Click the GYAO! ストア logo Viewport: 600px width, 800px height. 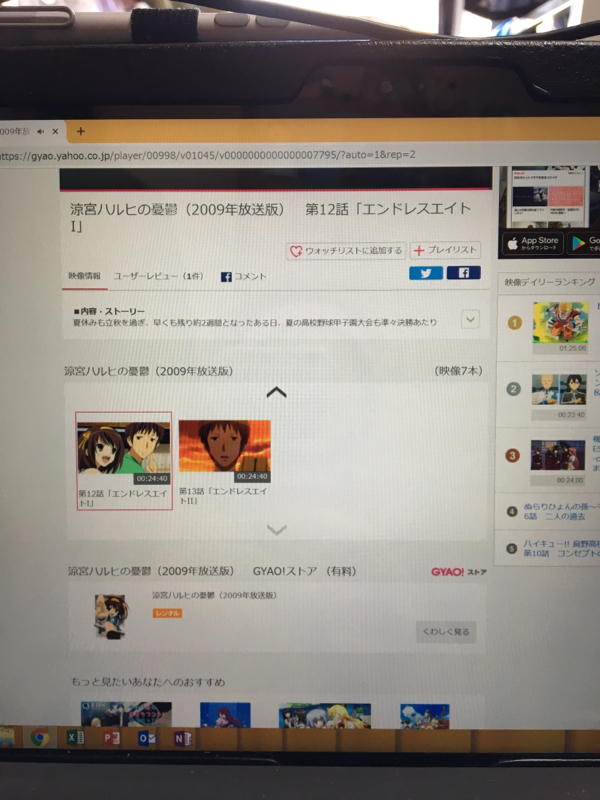[459, 572]
